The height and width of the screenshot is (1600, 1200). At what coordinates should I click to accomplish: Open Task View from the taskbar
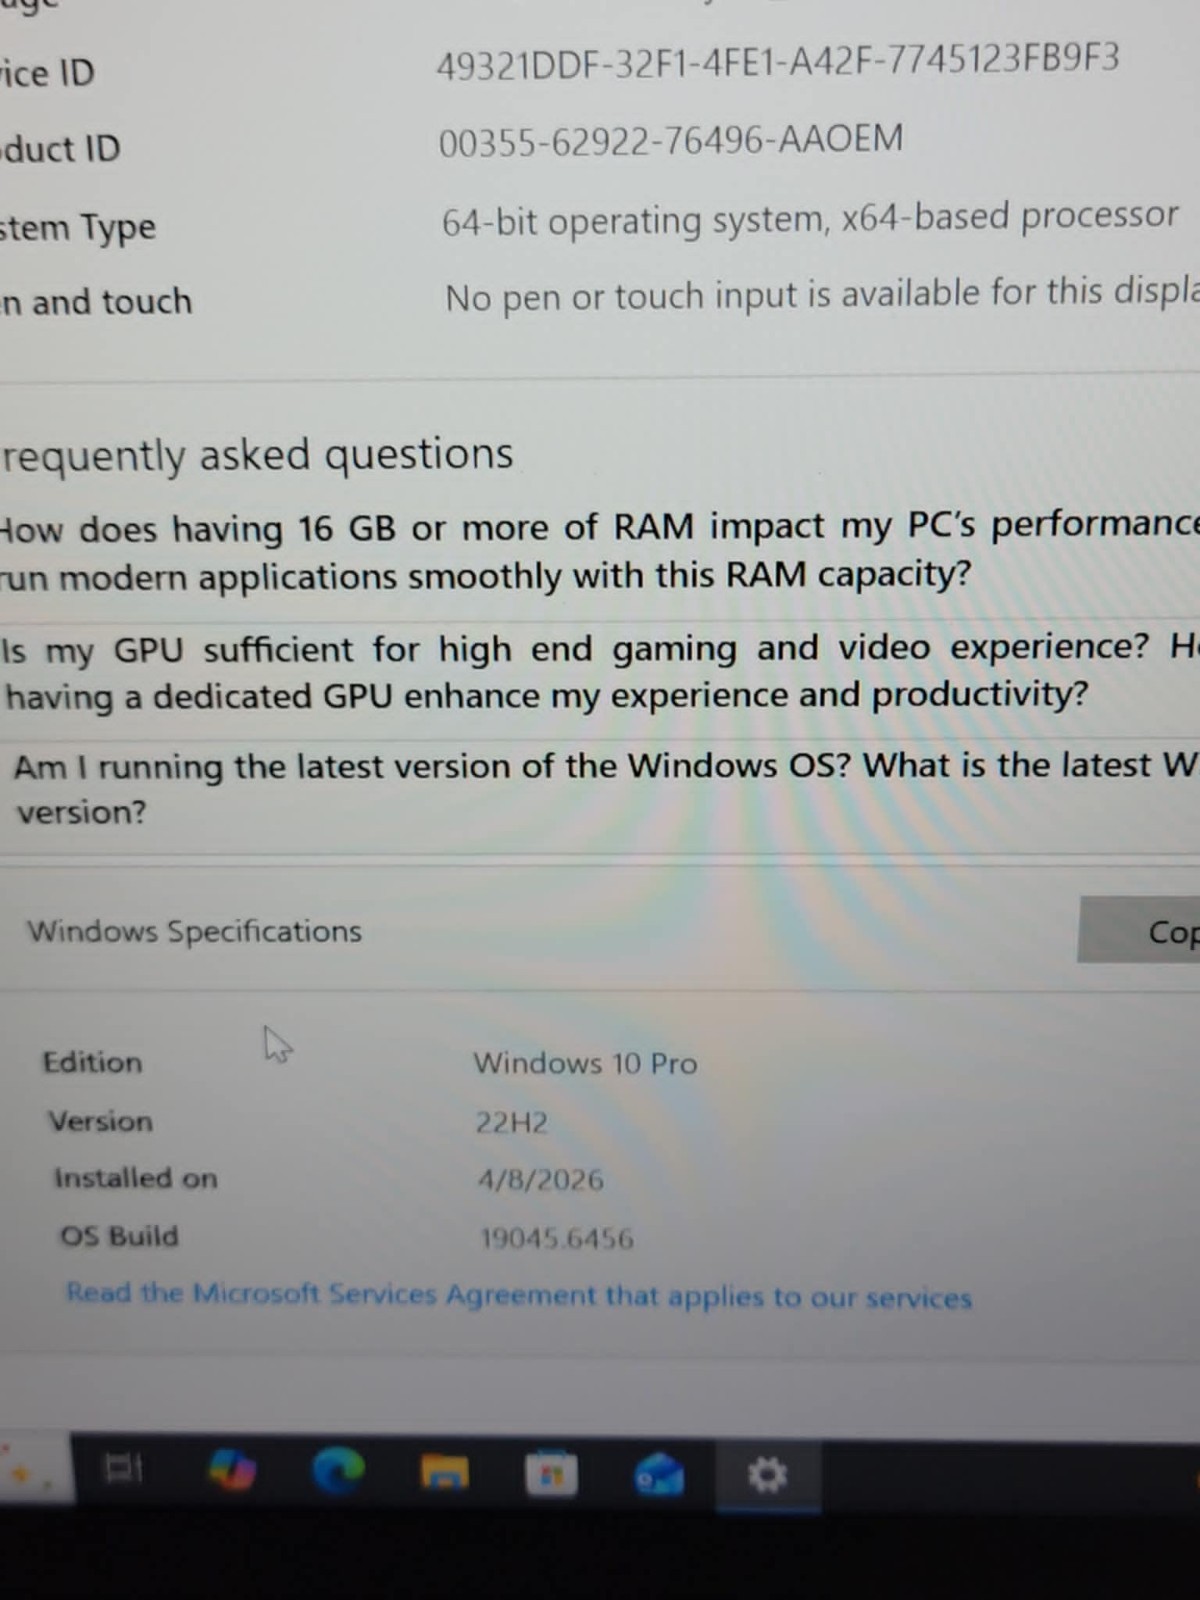(124, 1469)
